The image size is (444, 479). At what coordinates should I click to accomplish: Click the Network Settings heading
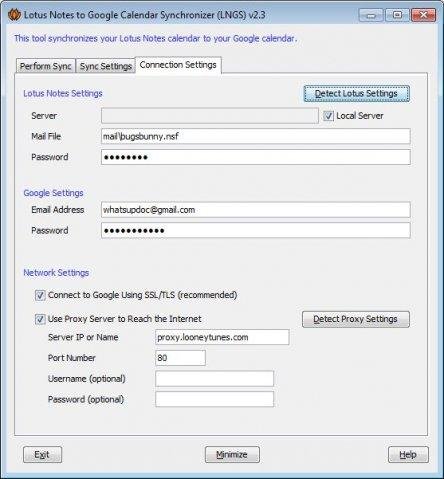click(x=56, y=273)
